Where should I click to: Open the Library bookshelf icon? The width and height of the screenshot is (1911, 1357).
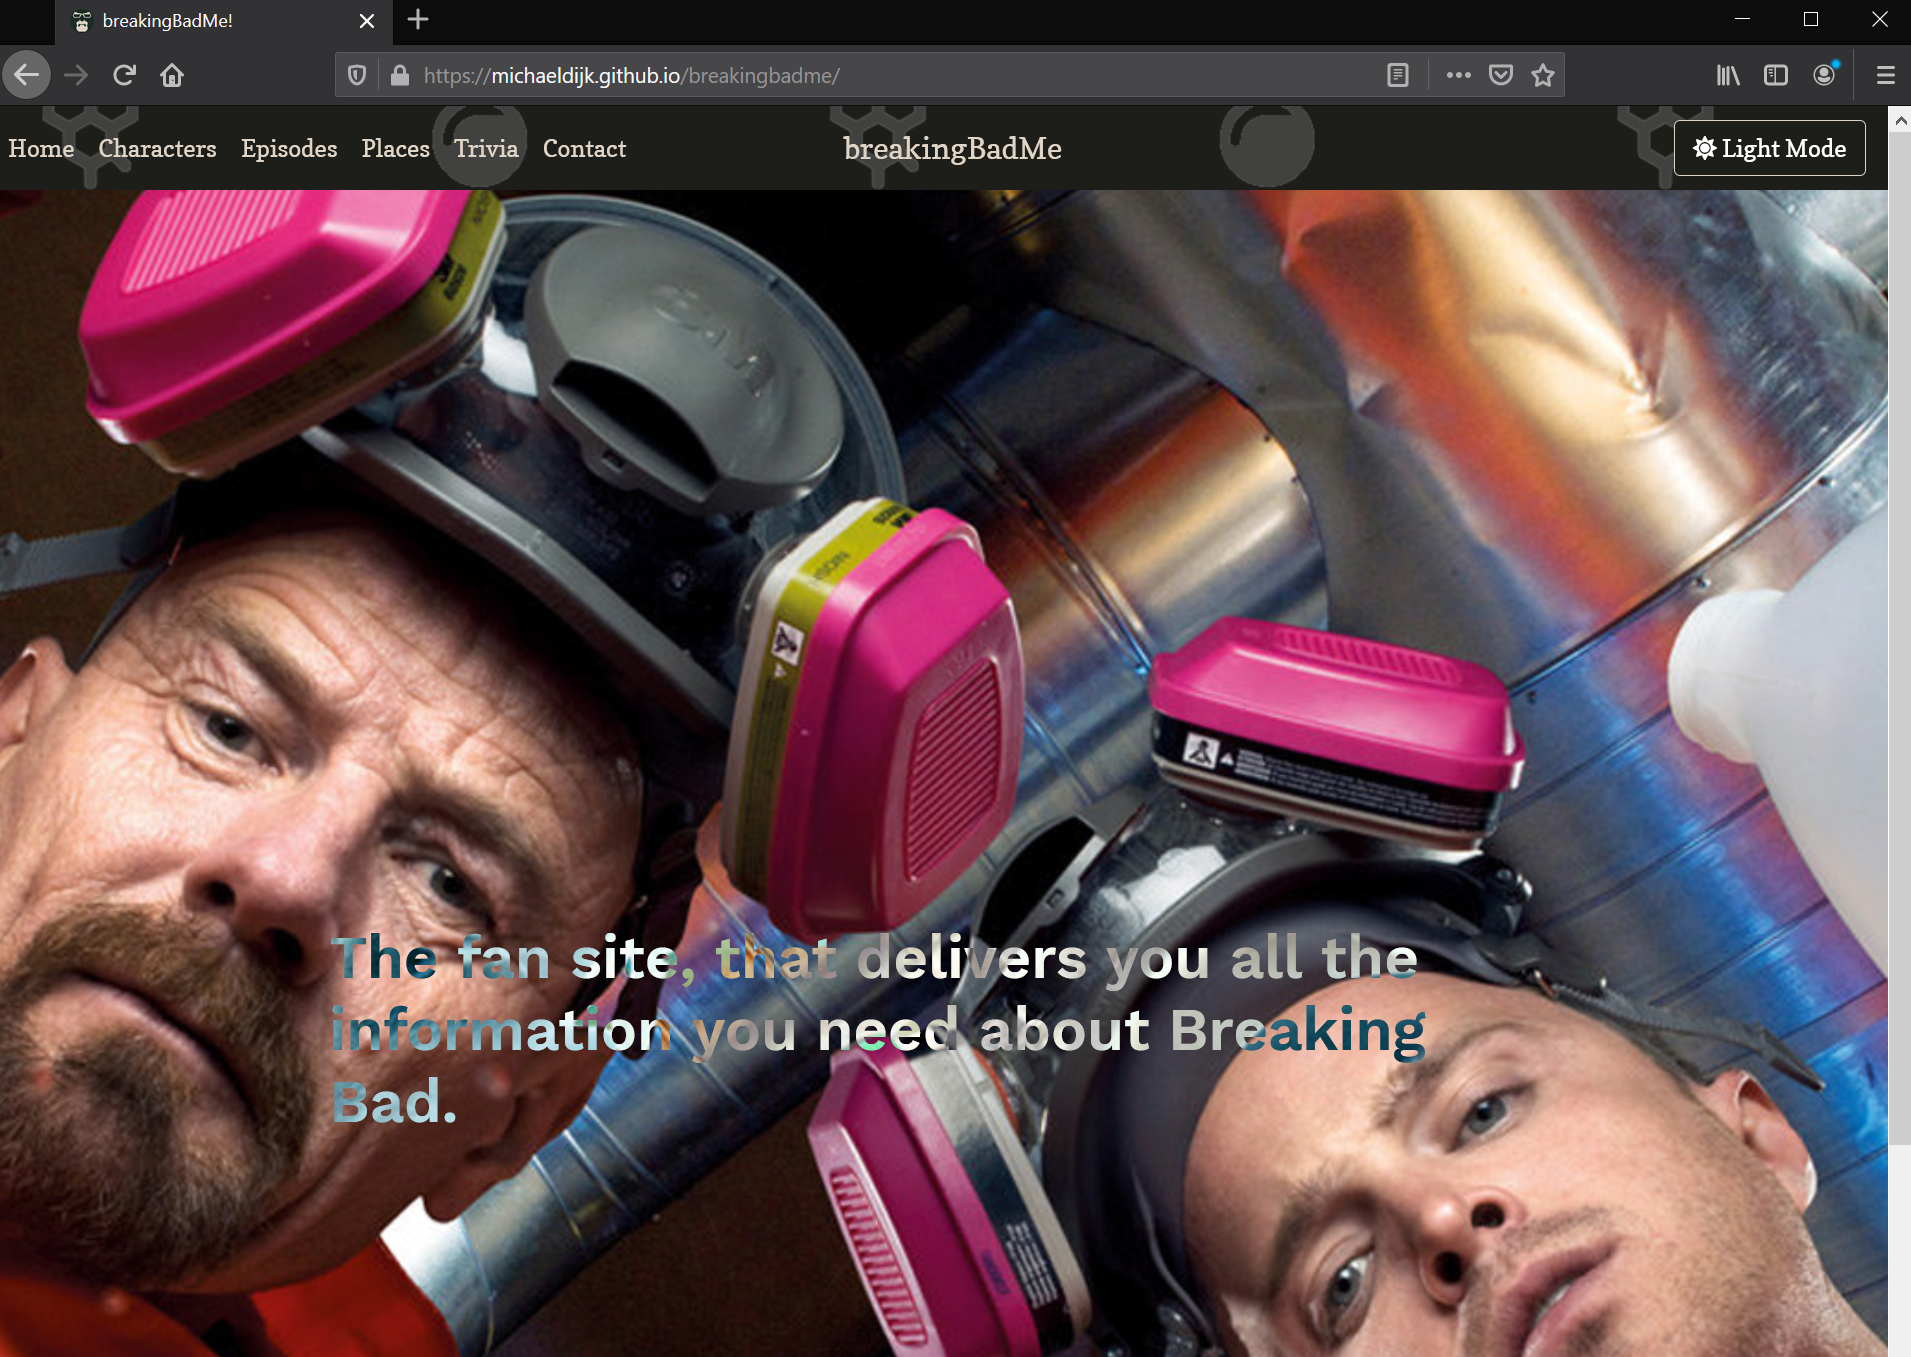(x=1728, y=75)
